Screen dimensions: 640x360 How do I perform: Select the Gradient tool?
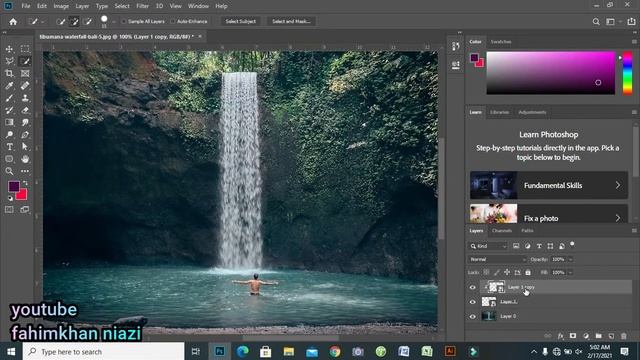9,122
